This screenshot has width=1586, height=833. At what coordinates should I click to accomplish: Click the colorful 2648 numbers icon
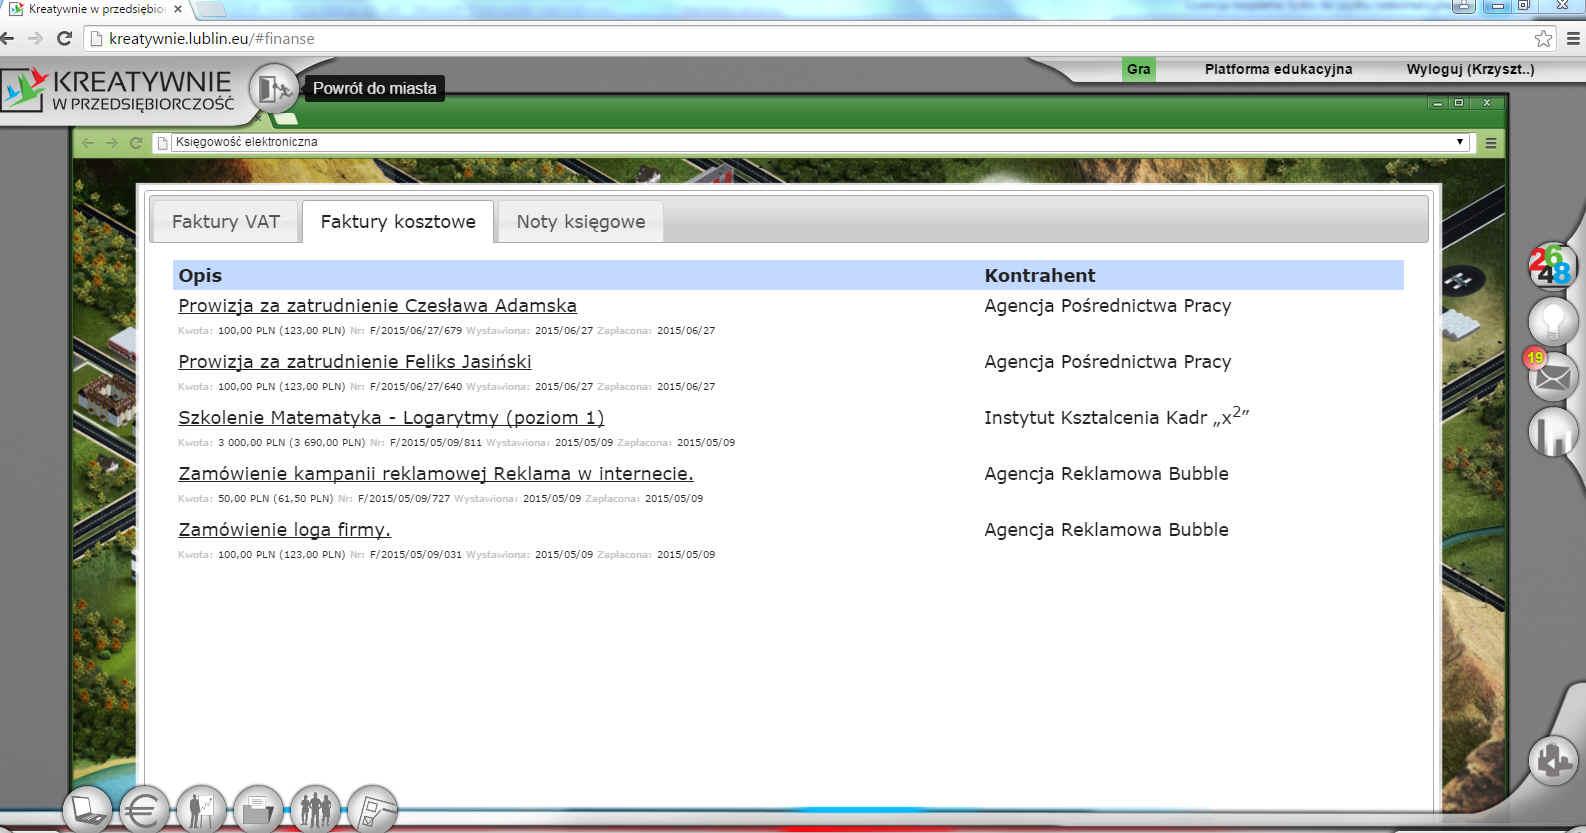click(1552, 267)
